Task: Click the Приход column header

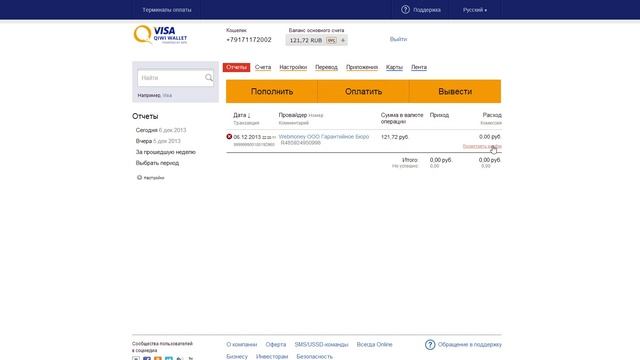Action: point(439,115)
